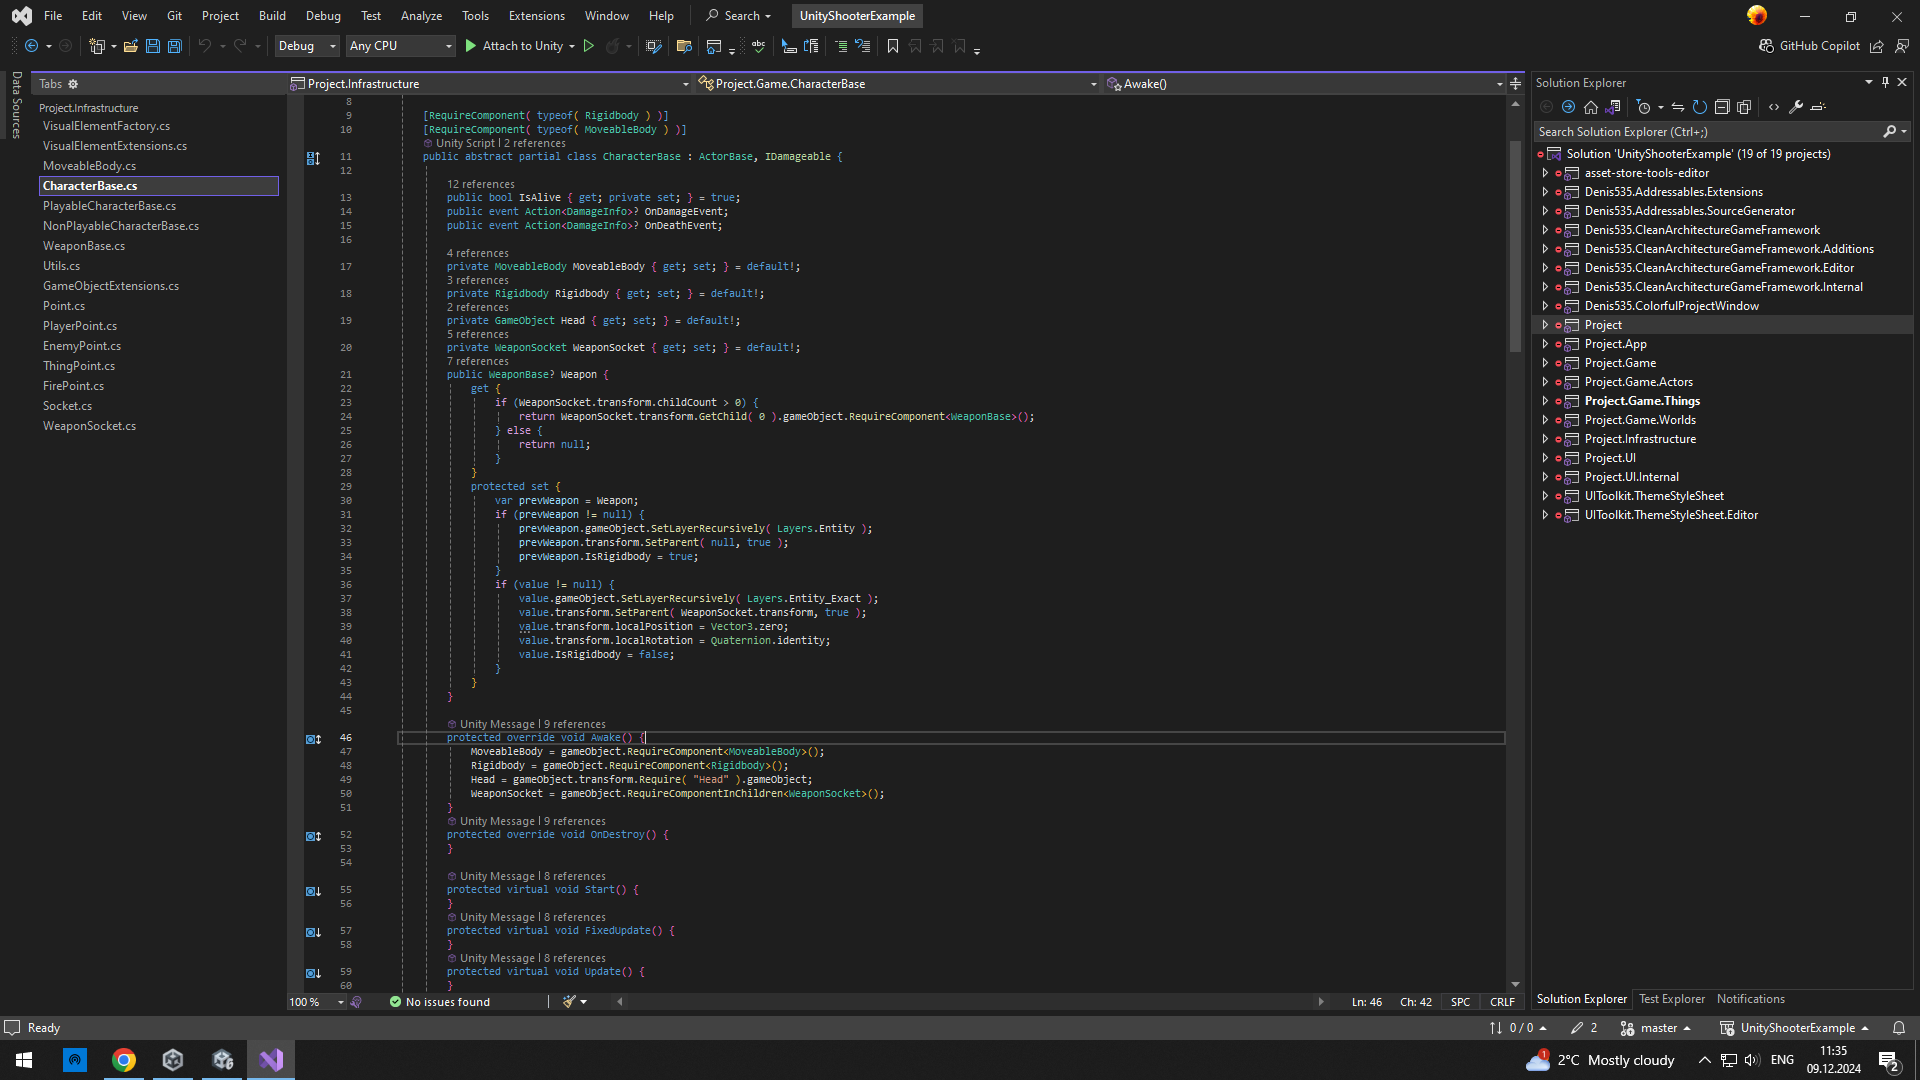The width and height of the screenshot is (1920, 1080).
Task: Toggle Preview Selected Items (code brackets)
Action: 1774,107
